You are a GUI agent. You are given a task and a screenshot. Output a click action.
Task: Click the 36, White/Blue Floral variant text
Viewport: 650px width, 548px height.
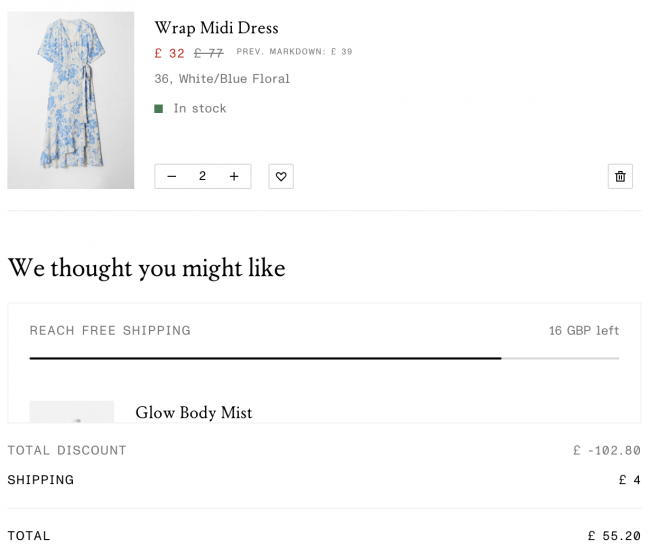click(x=222, y=79)
